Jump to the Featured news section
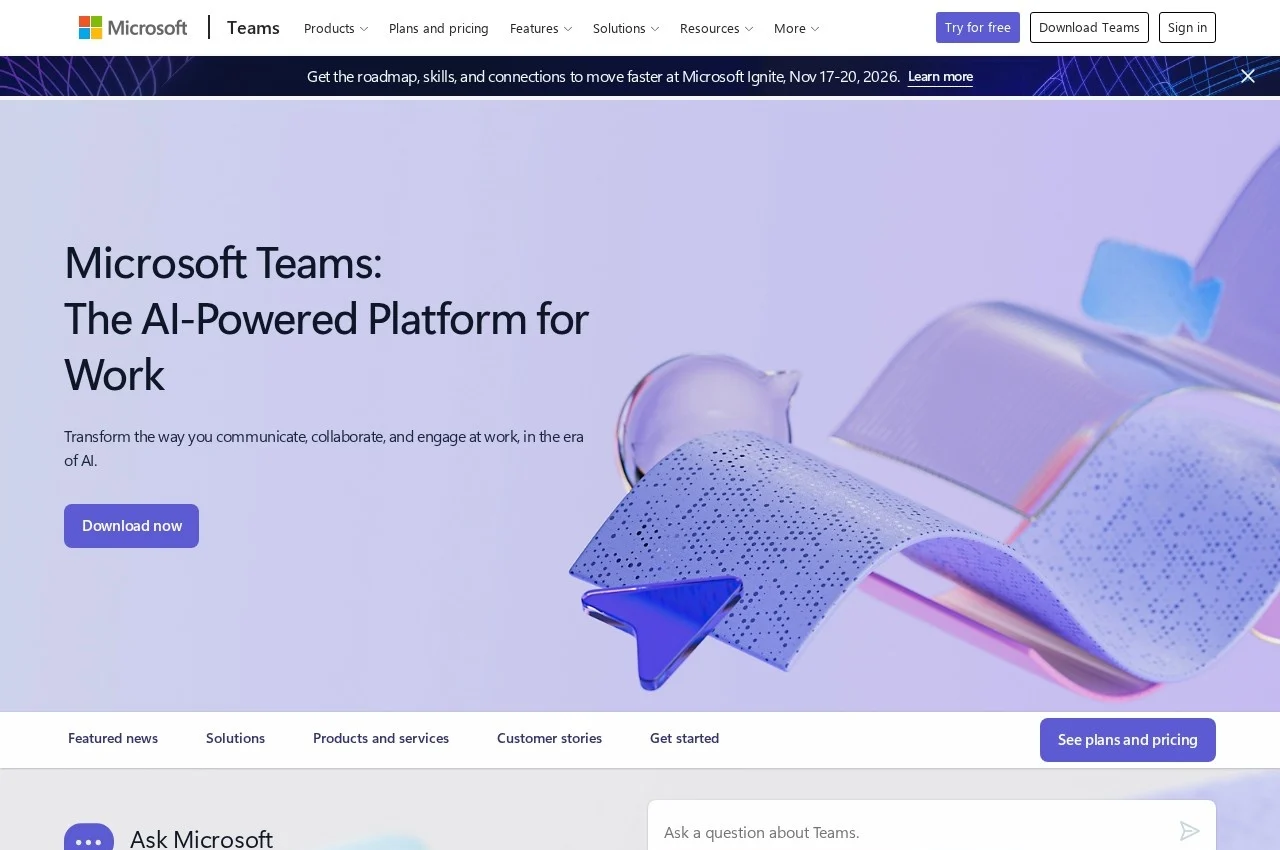This screenshot has width=1280, height=850. (x=113, y=738)
